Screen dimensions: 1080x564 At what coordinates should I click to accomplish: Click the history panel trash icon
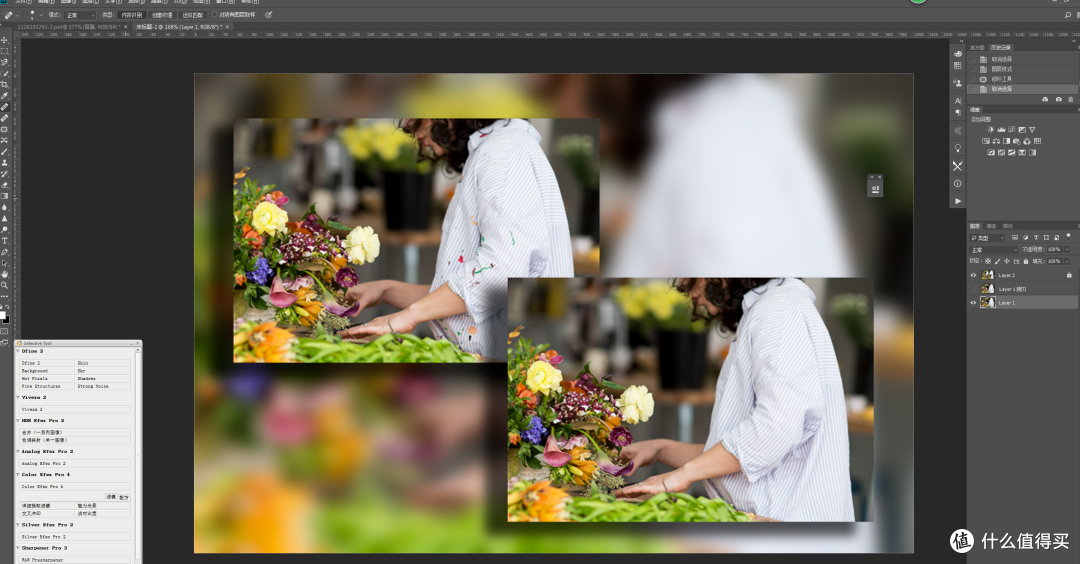[x=1070, y=100]
